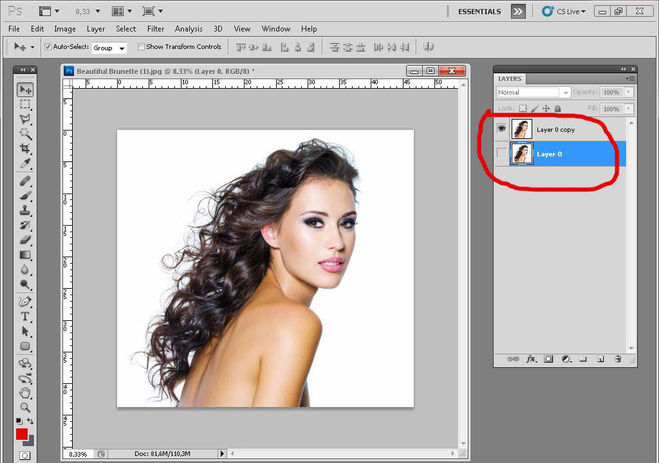The height and width of the screenshot is (463, 659).
Task: Select the Crop tool
Action: [25, 148]
